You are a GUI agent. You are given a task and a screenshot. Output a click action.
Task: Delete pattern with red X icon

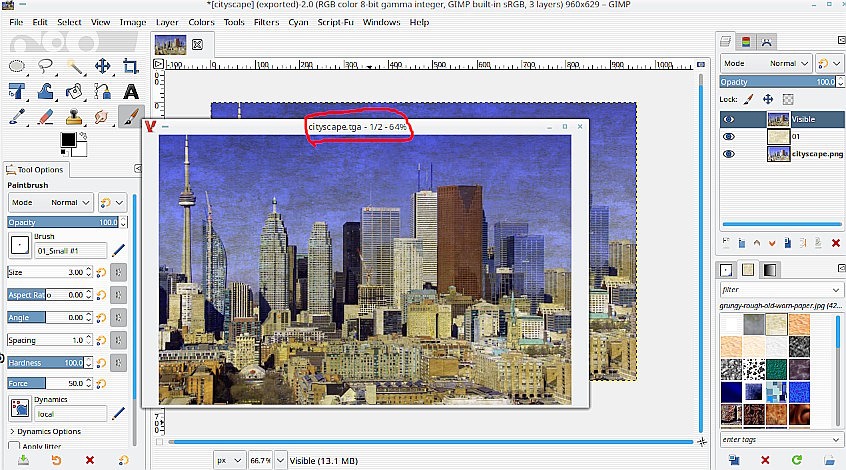click(765, 460)
